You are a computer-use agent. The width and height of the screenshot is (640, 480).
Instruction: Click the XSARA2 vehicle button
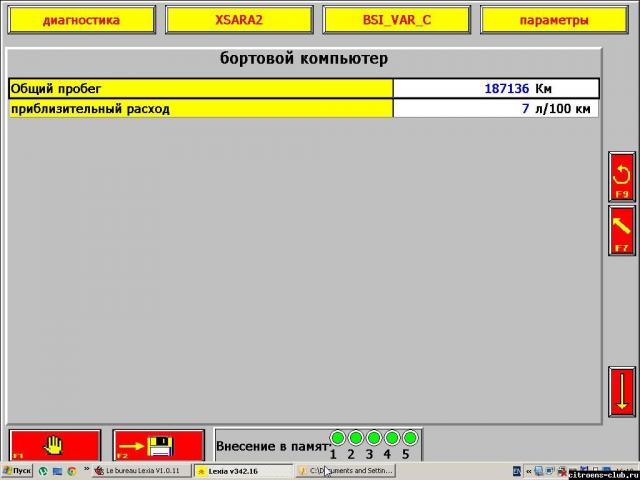[239, 20]
